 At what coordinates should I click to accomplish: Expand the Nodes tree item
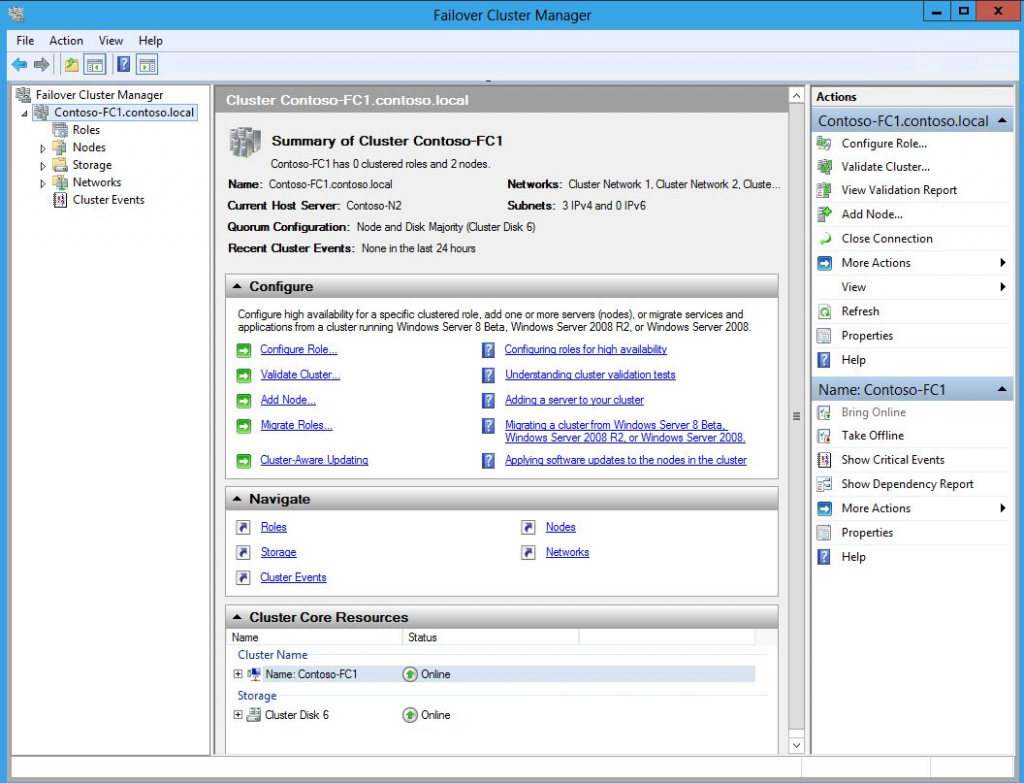coord(43,148)
